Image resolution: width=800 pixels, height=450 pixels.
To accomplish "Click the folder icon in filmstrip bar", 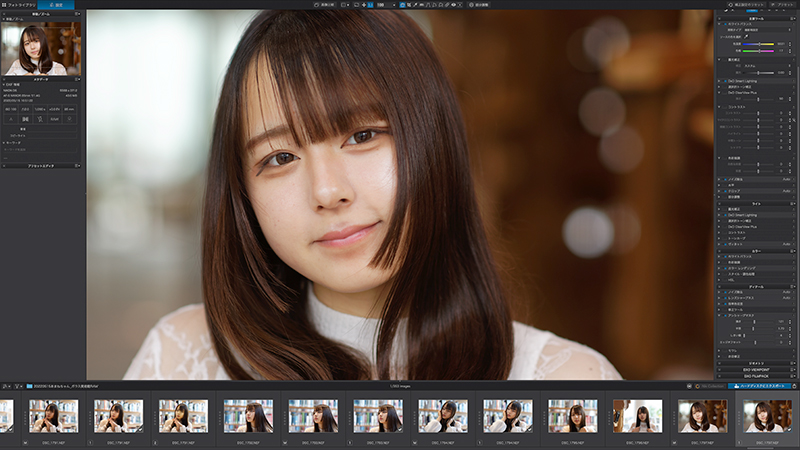I will coord(29,385).
